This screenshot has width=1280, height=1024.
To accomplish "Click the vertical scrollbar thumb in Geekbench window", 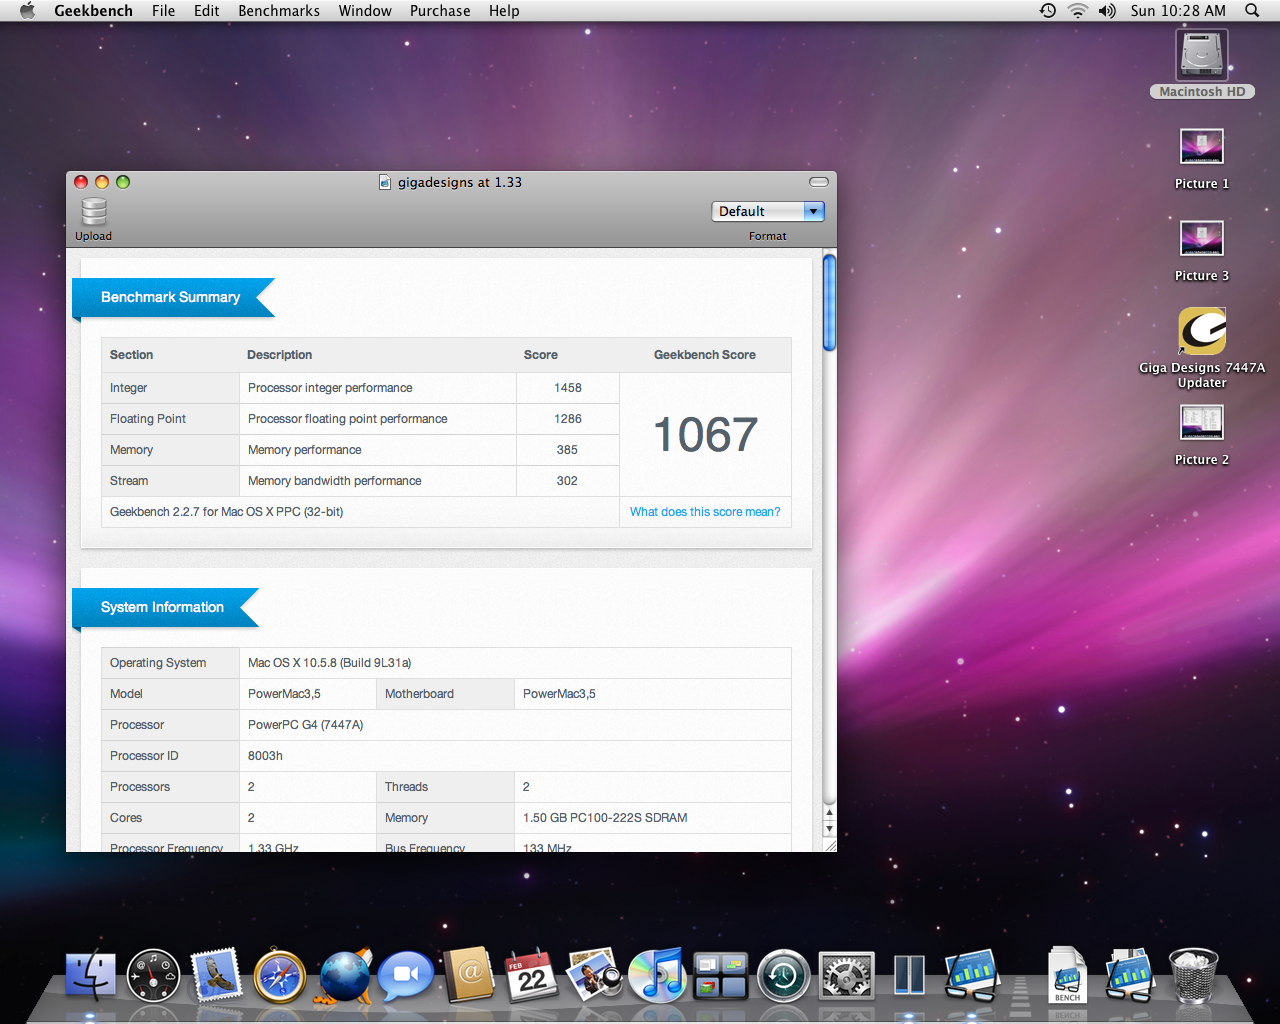I will pos(829,303).
